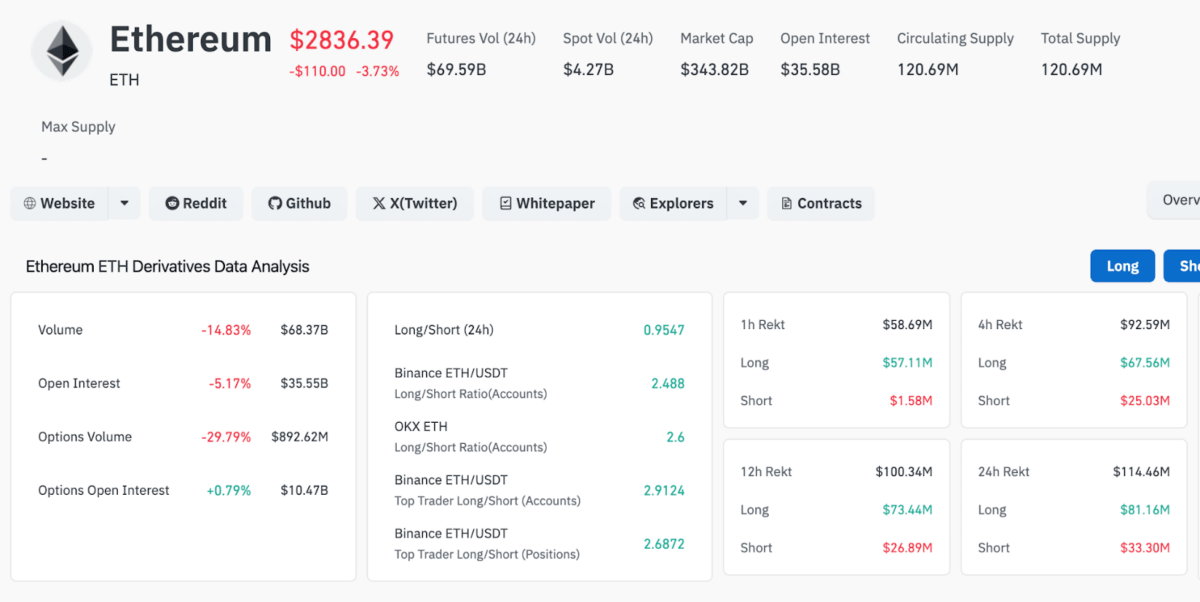Image resolution: width=1200 pixels, height=602 pixels.
Task: Toggle the Long view filter
Action: (1122, 265)
